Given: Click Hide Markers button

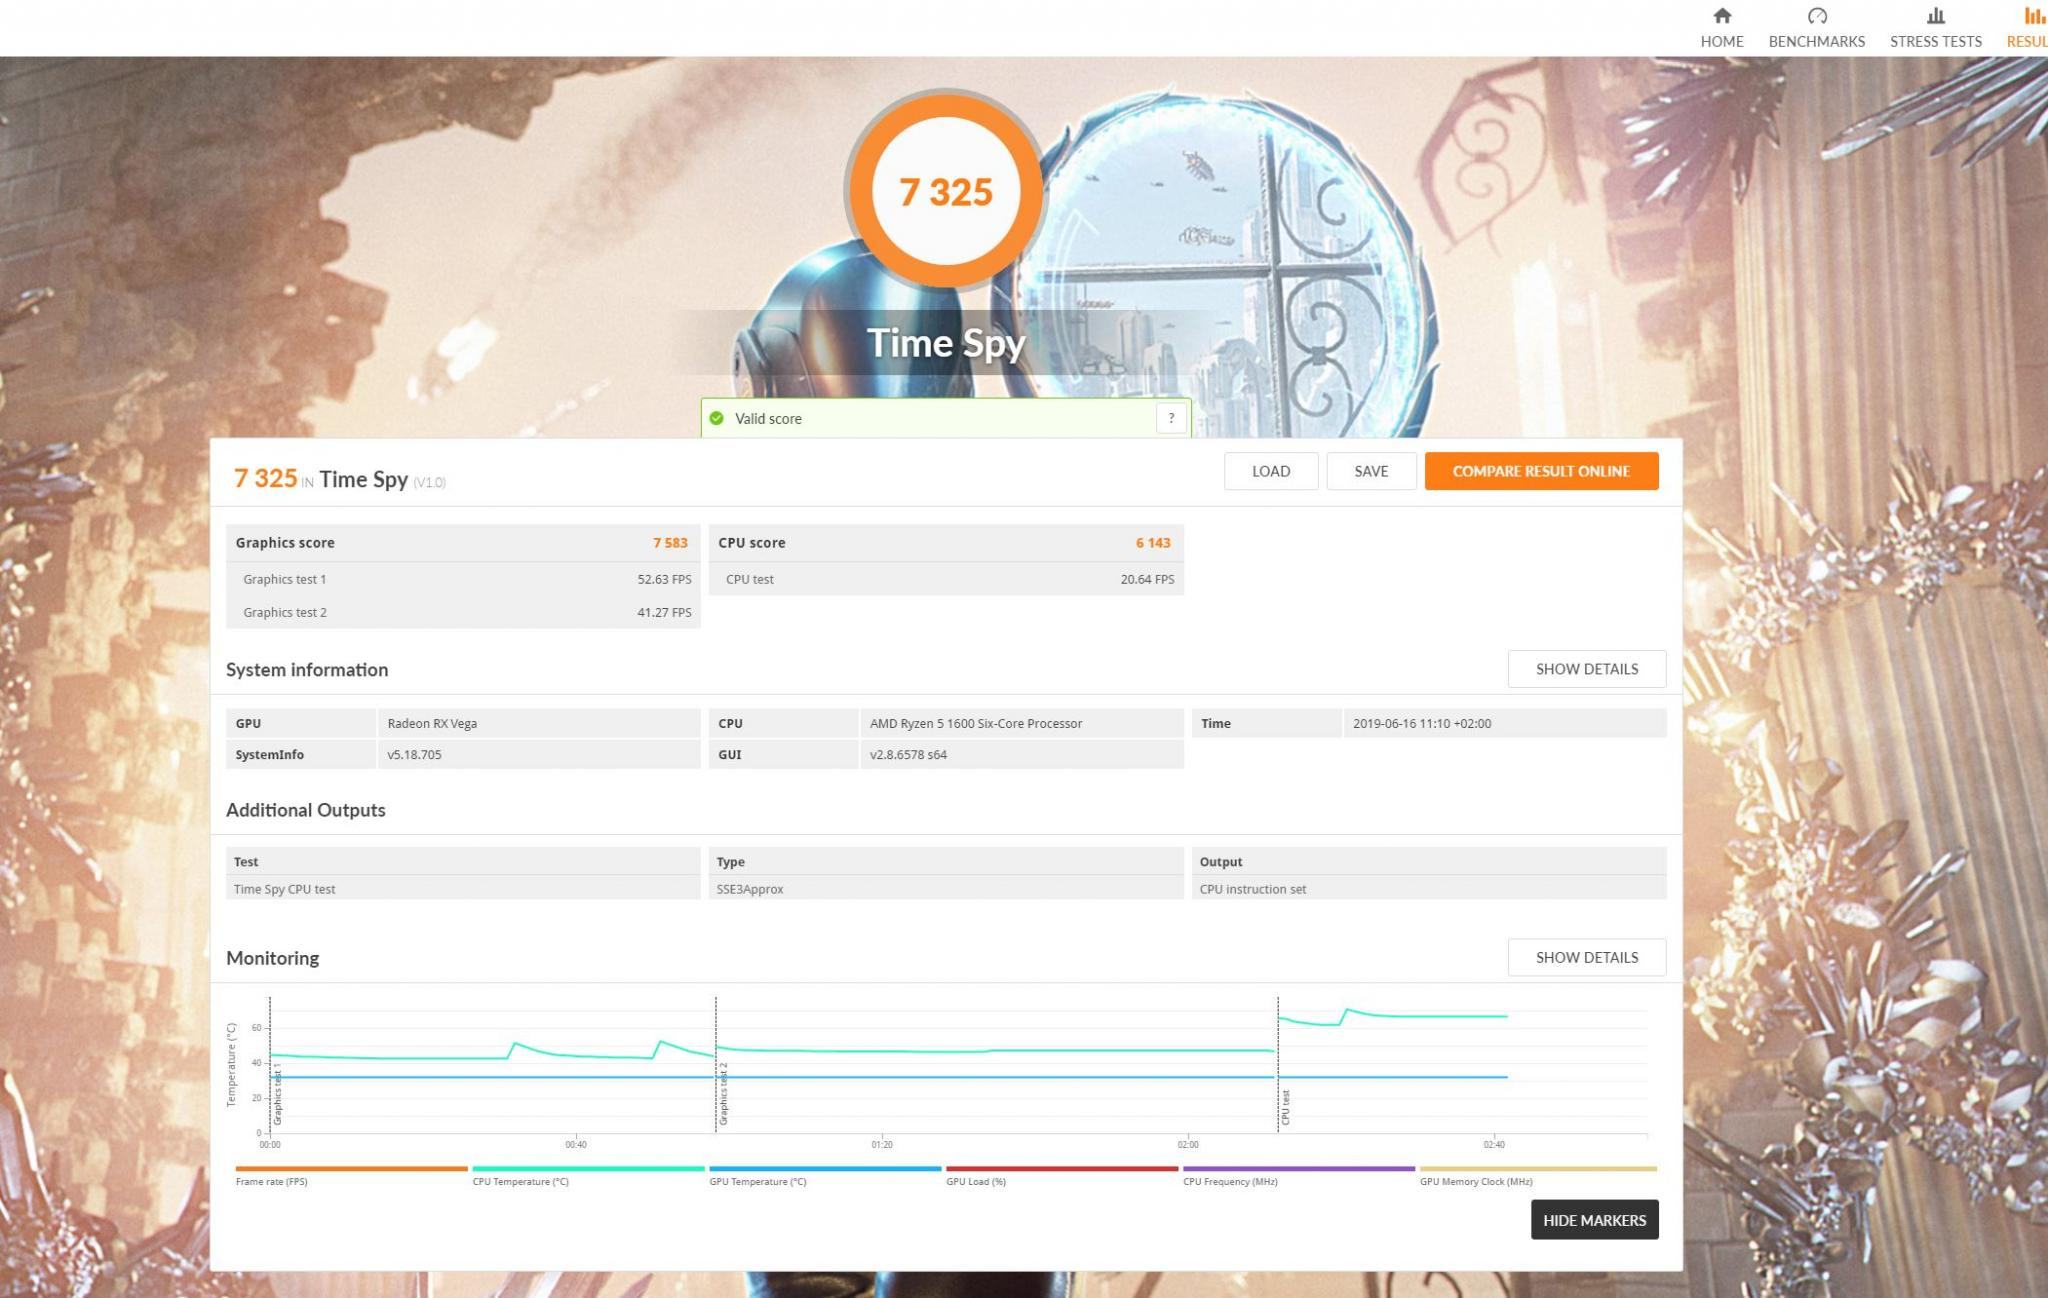Looking at the screenshot, I should point(1594,1220).
